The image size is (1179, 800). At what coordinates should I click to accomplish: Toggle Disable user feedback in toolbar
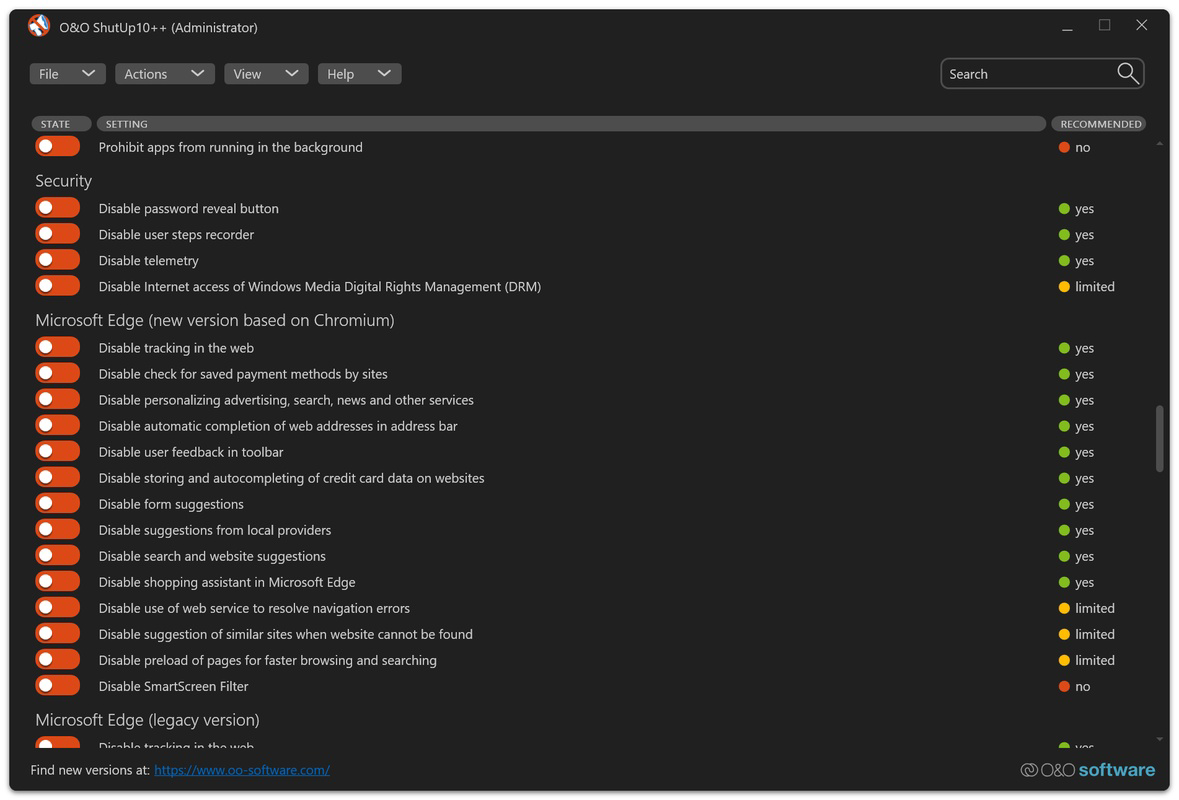[x=57, y=451]
